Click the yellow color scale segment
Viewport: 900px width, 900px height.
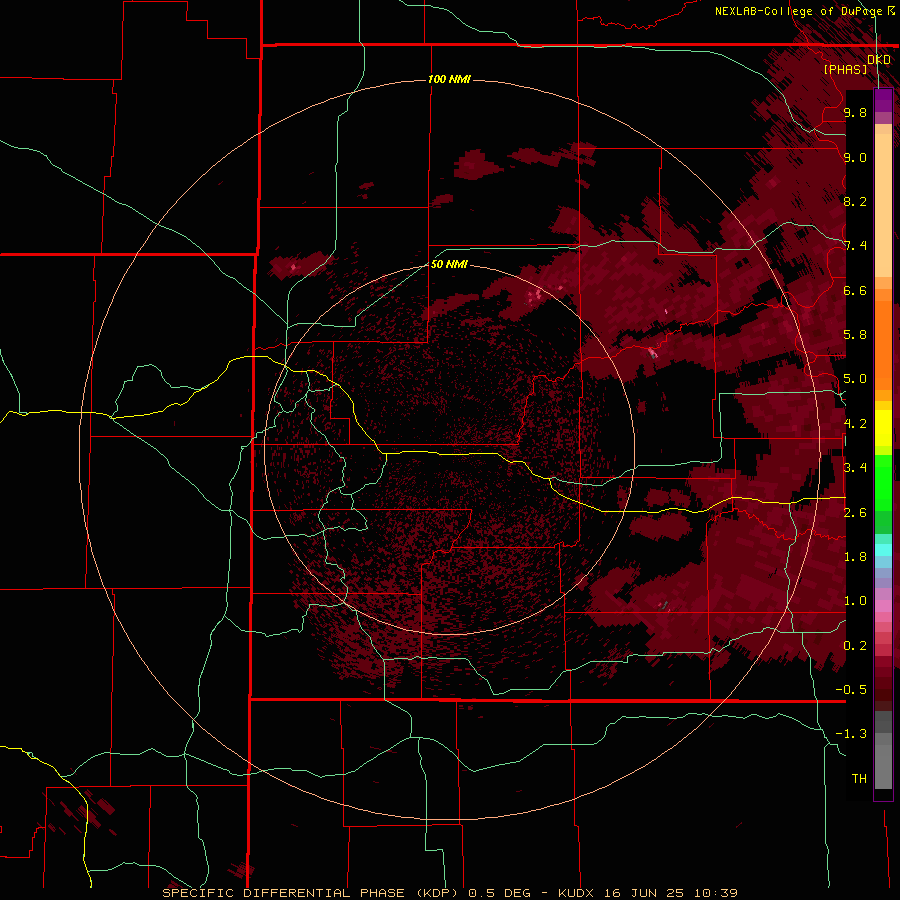[x=883, y=428]
